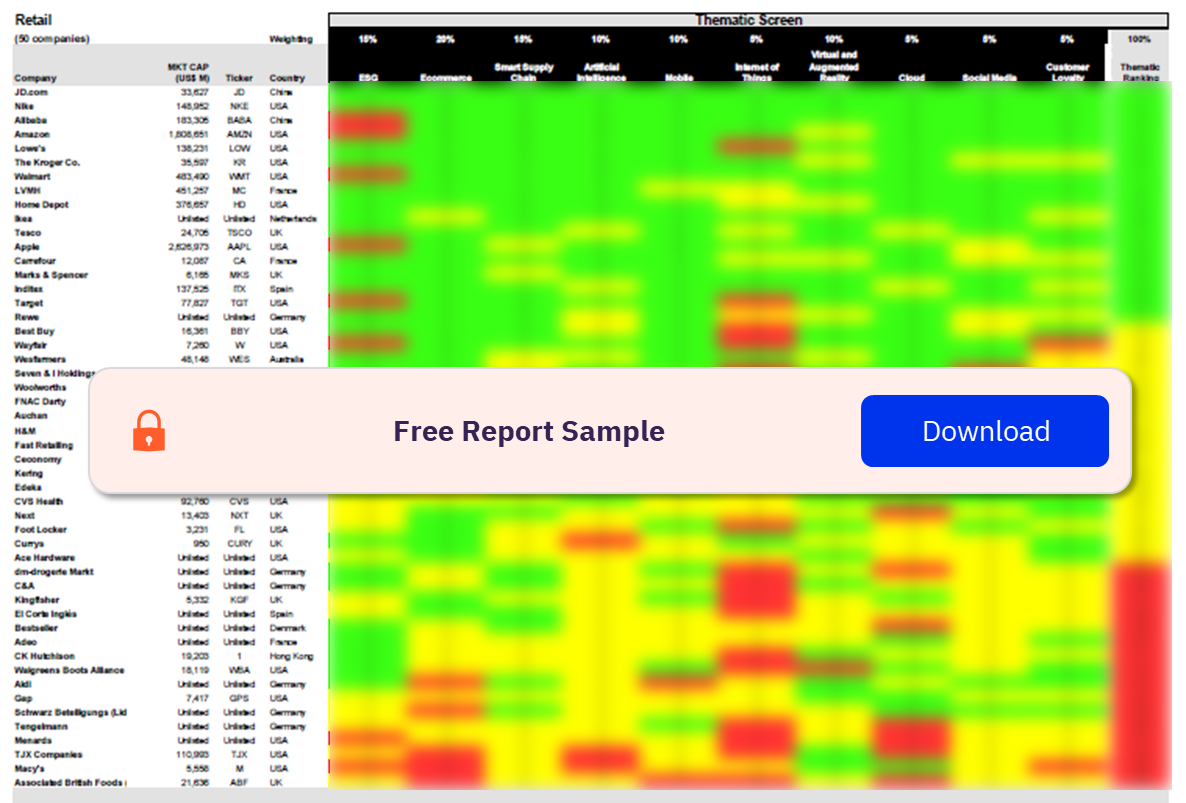Select the TJX Companies row
The width and height of the screenshot is (1186, 803).
point(170,755)
